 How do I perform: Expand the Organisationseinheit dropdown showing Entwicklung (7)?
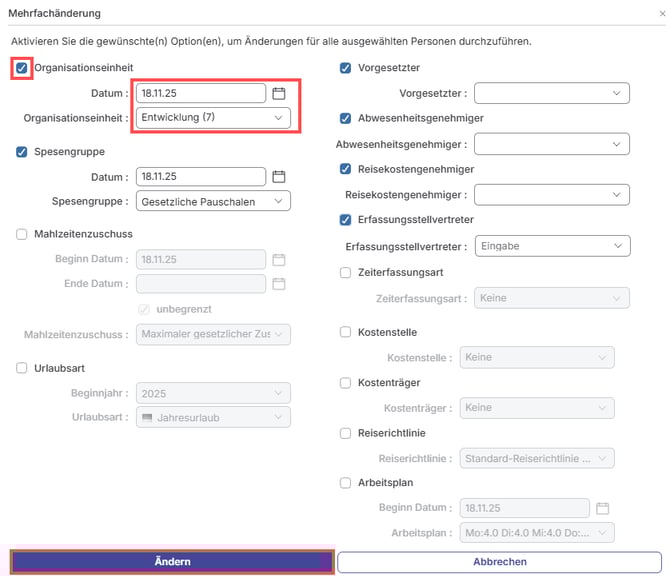point(213,118)
